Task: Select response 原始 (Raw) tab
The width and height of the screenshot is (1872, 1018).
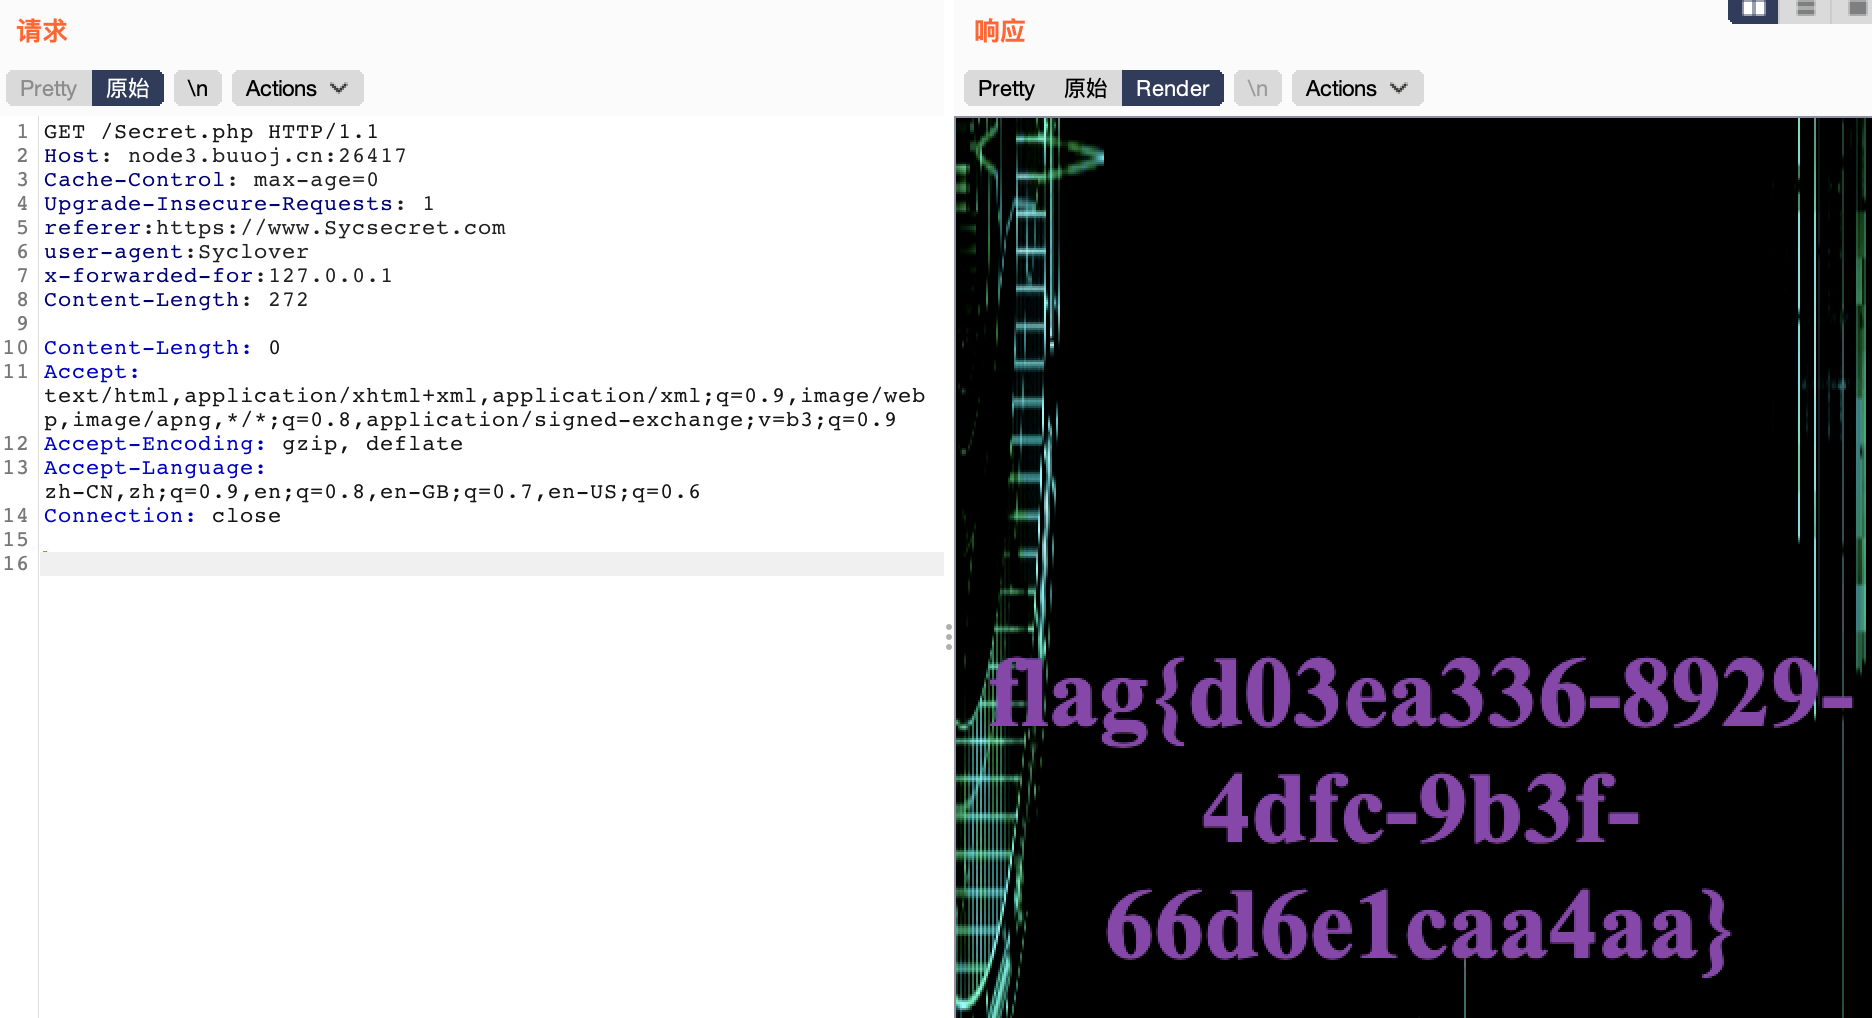Action: (1085, 88)
